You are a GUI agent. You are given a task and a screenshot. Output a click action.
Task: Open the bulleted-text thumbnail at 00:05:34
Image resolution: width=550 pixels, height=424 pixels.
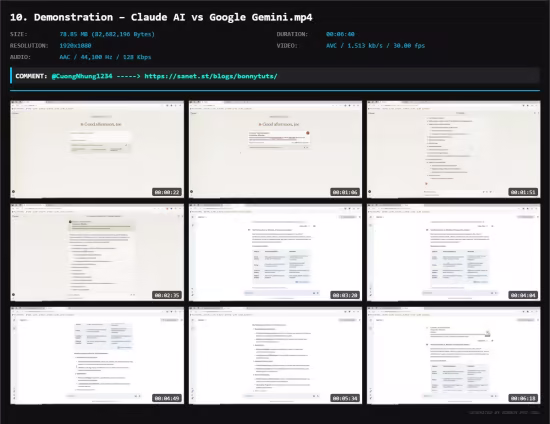coord(275,356)
